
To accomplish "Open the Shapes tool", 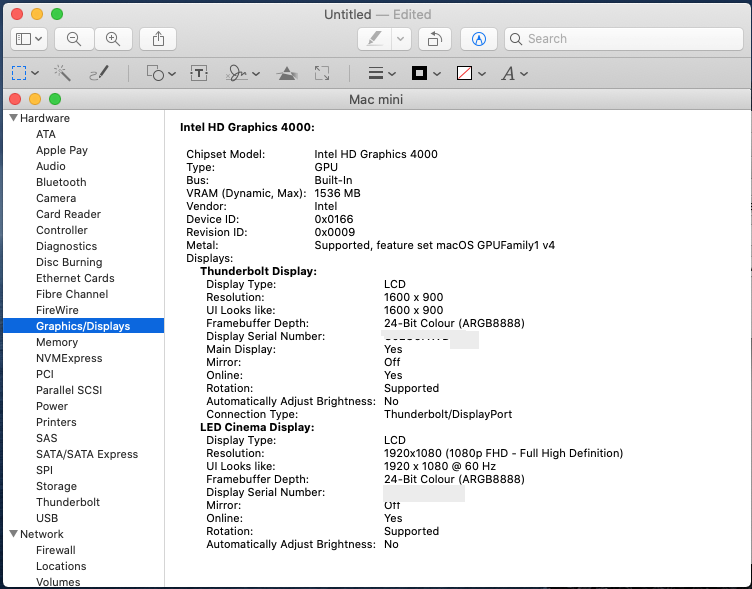I will (155, 73).
